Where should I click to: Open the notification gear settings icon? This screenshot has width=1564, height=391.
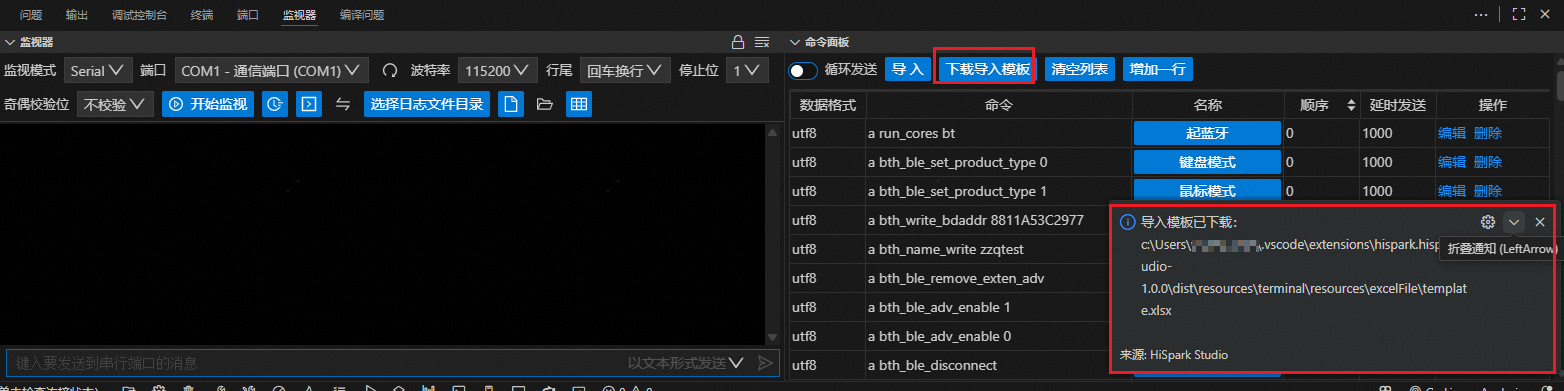[1488, 222]
